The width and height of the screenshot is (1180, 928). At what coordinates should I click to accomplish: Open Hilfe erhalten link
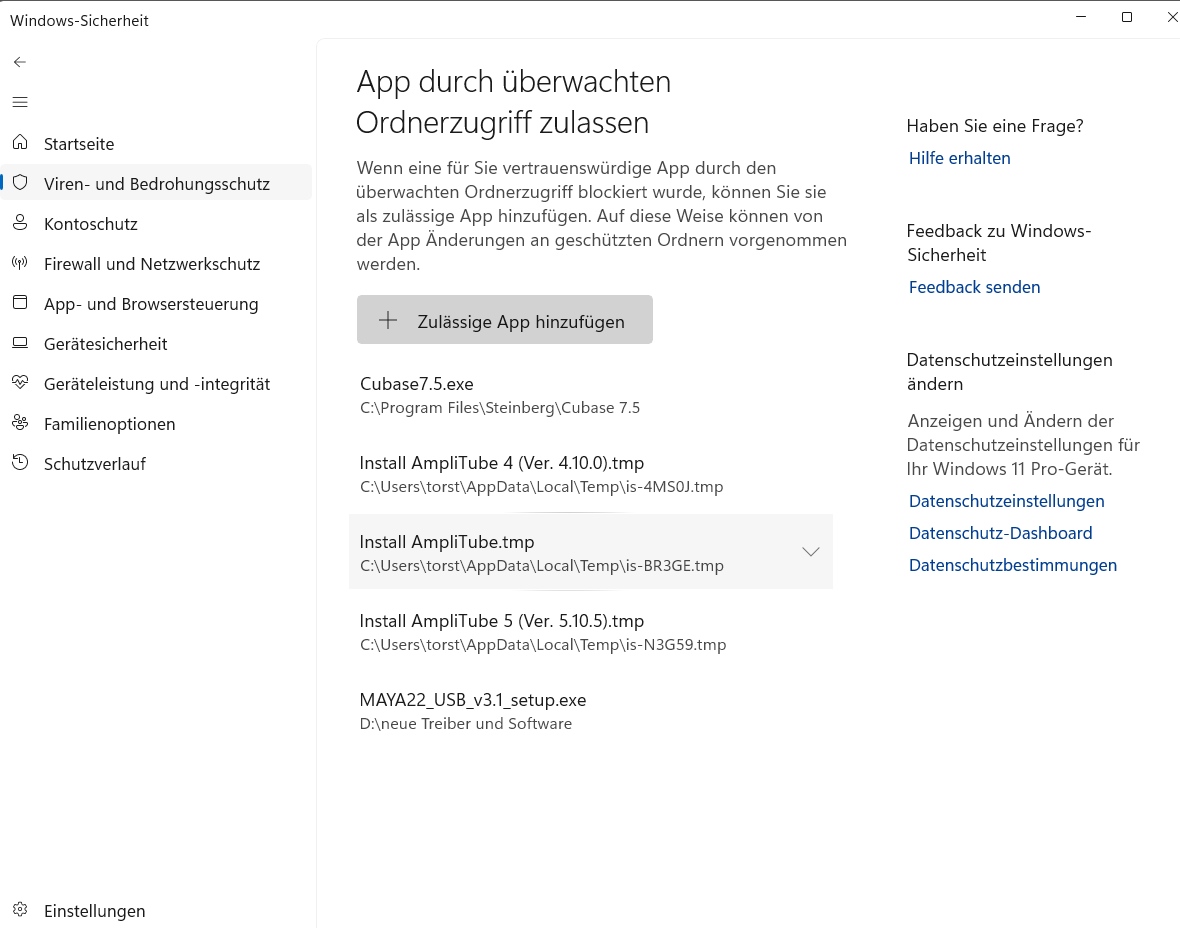[x=960, y=158]
